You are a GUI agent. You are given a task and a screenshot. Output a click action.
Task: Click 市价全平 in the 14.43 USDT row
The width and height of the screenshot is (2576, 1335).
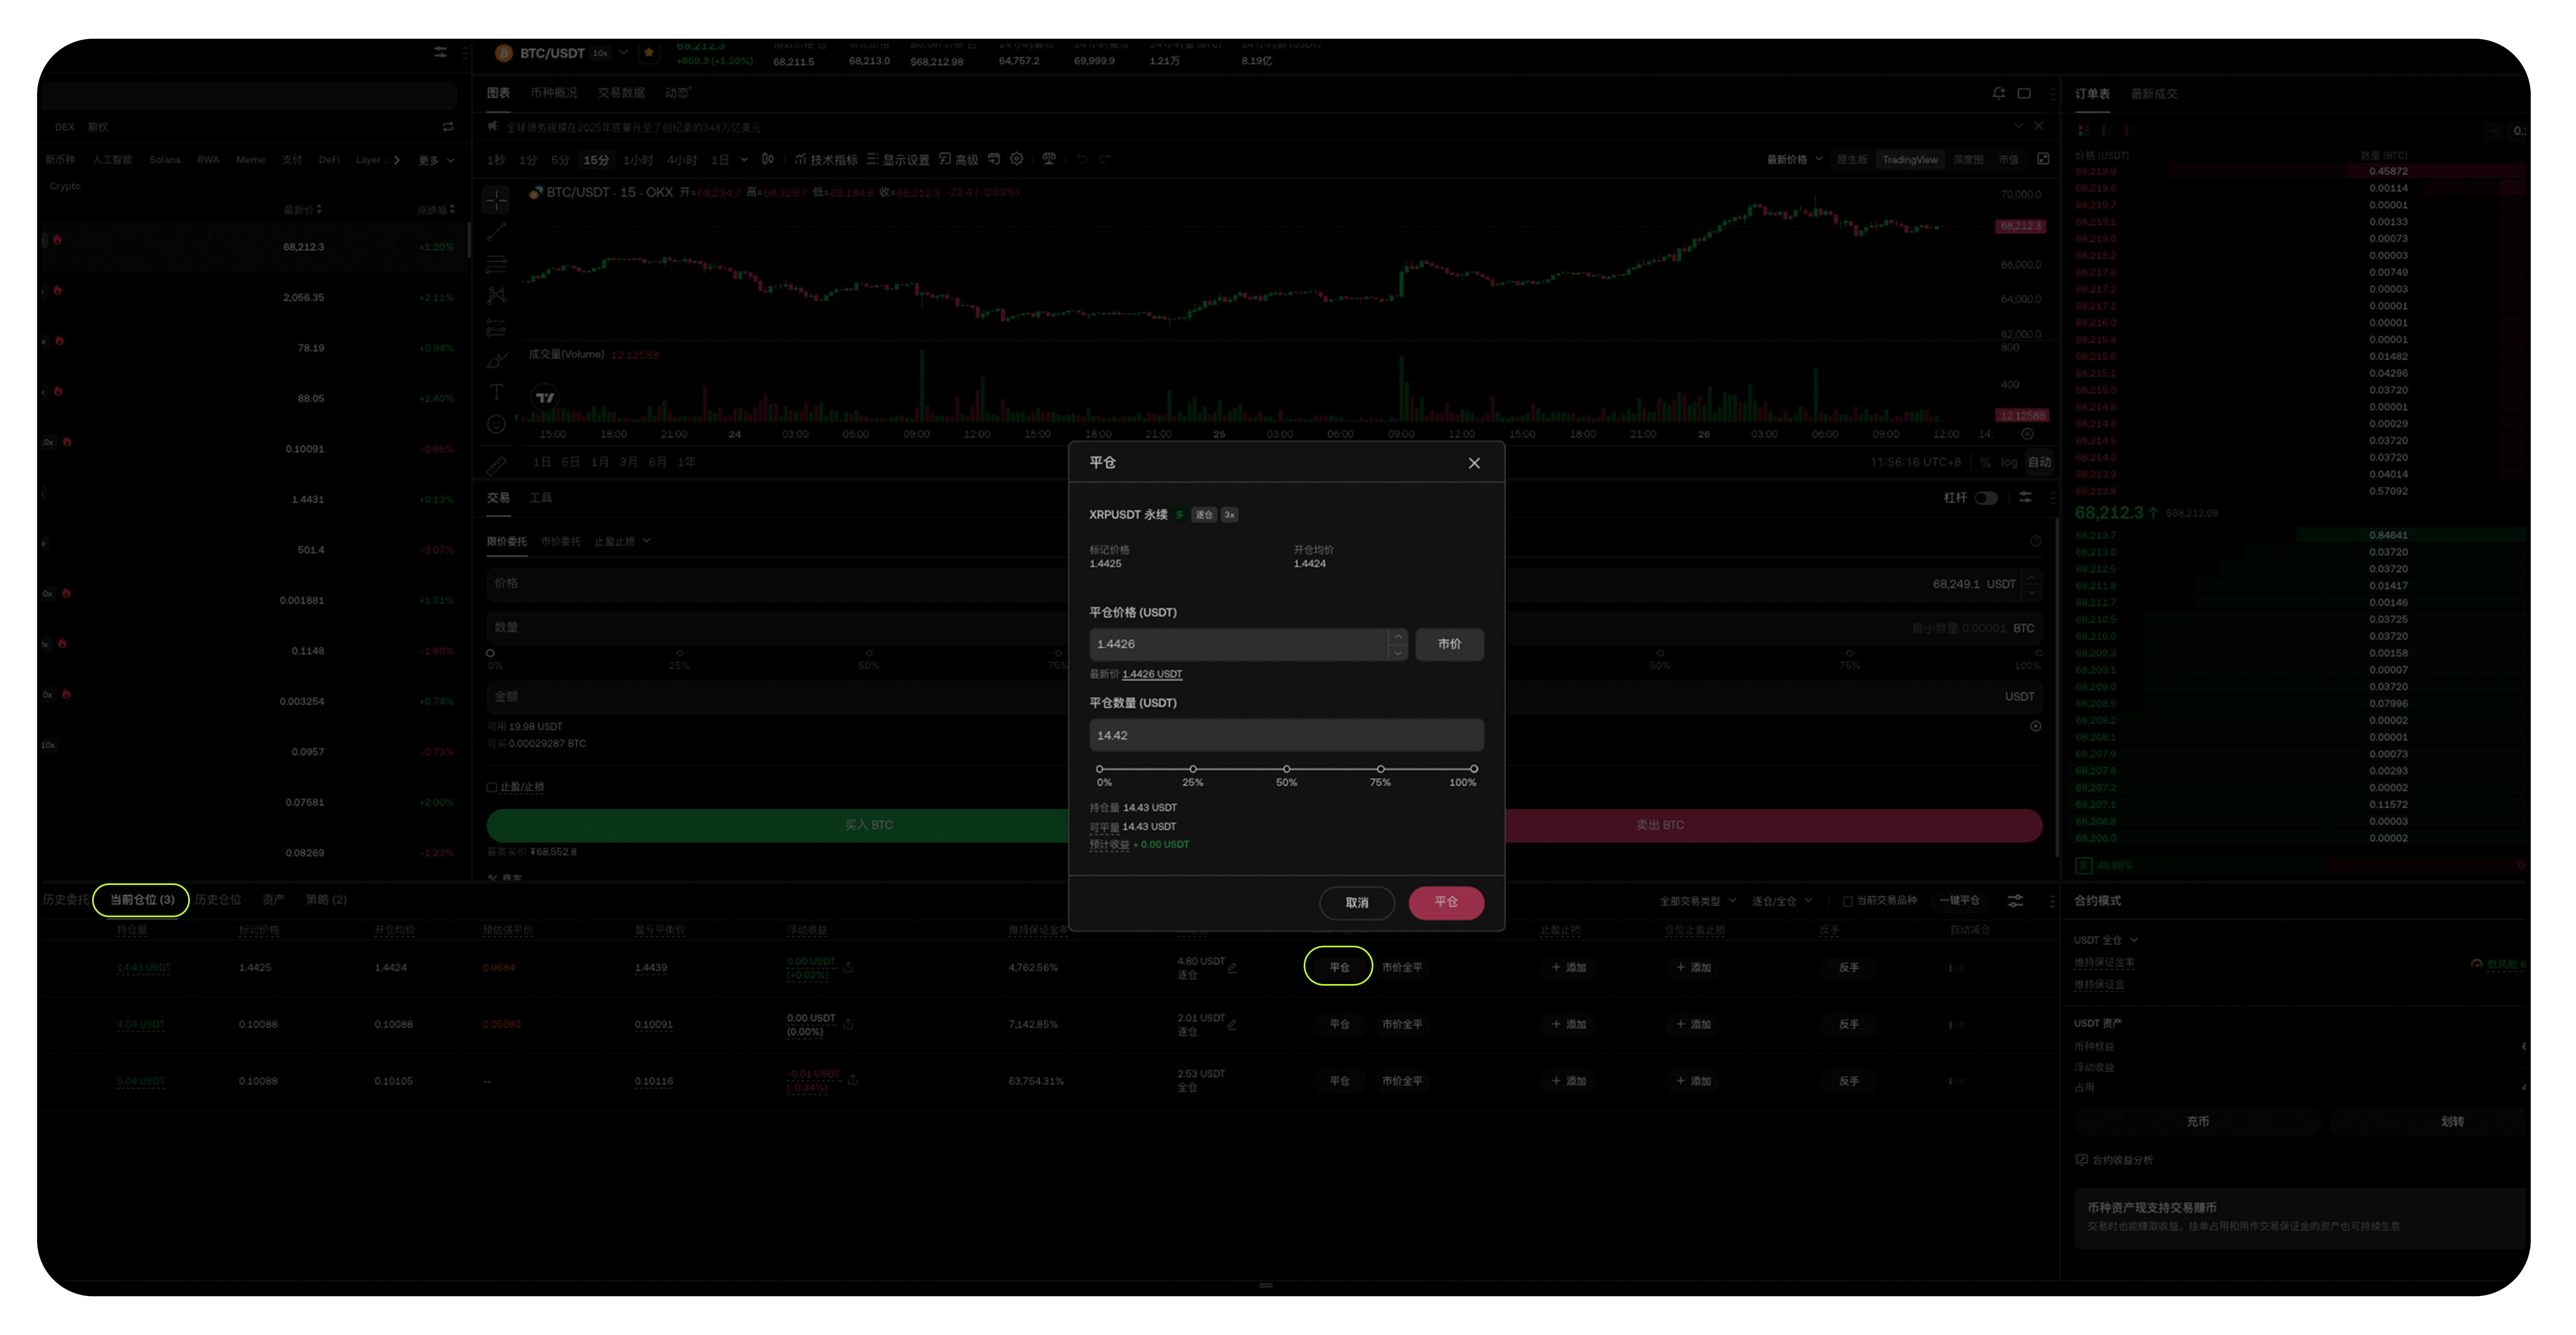(1401, 968)
